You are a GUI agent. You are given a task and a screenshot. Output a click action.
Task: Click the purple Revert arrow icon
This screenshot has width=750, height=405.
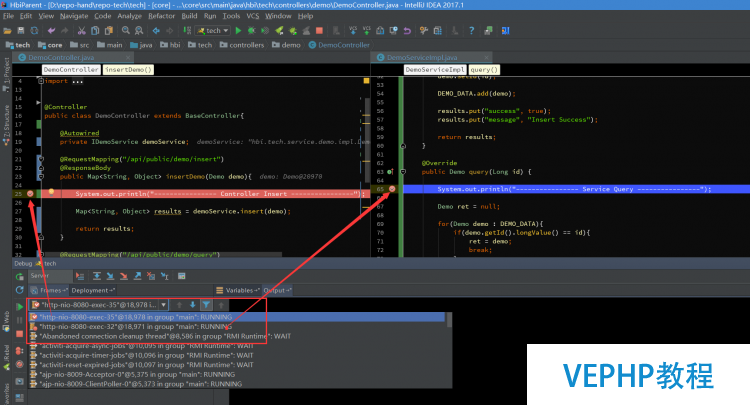pos(407,31)
